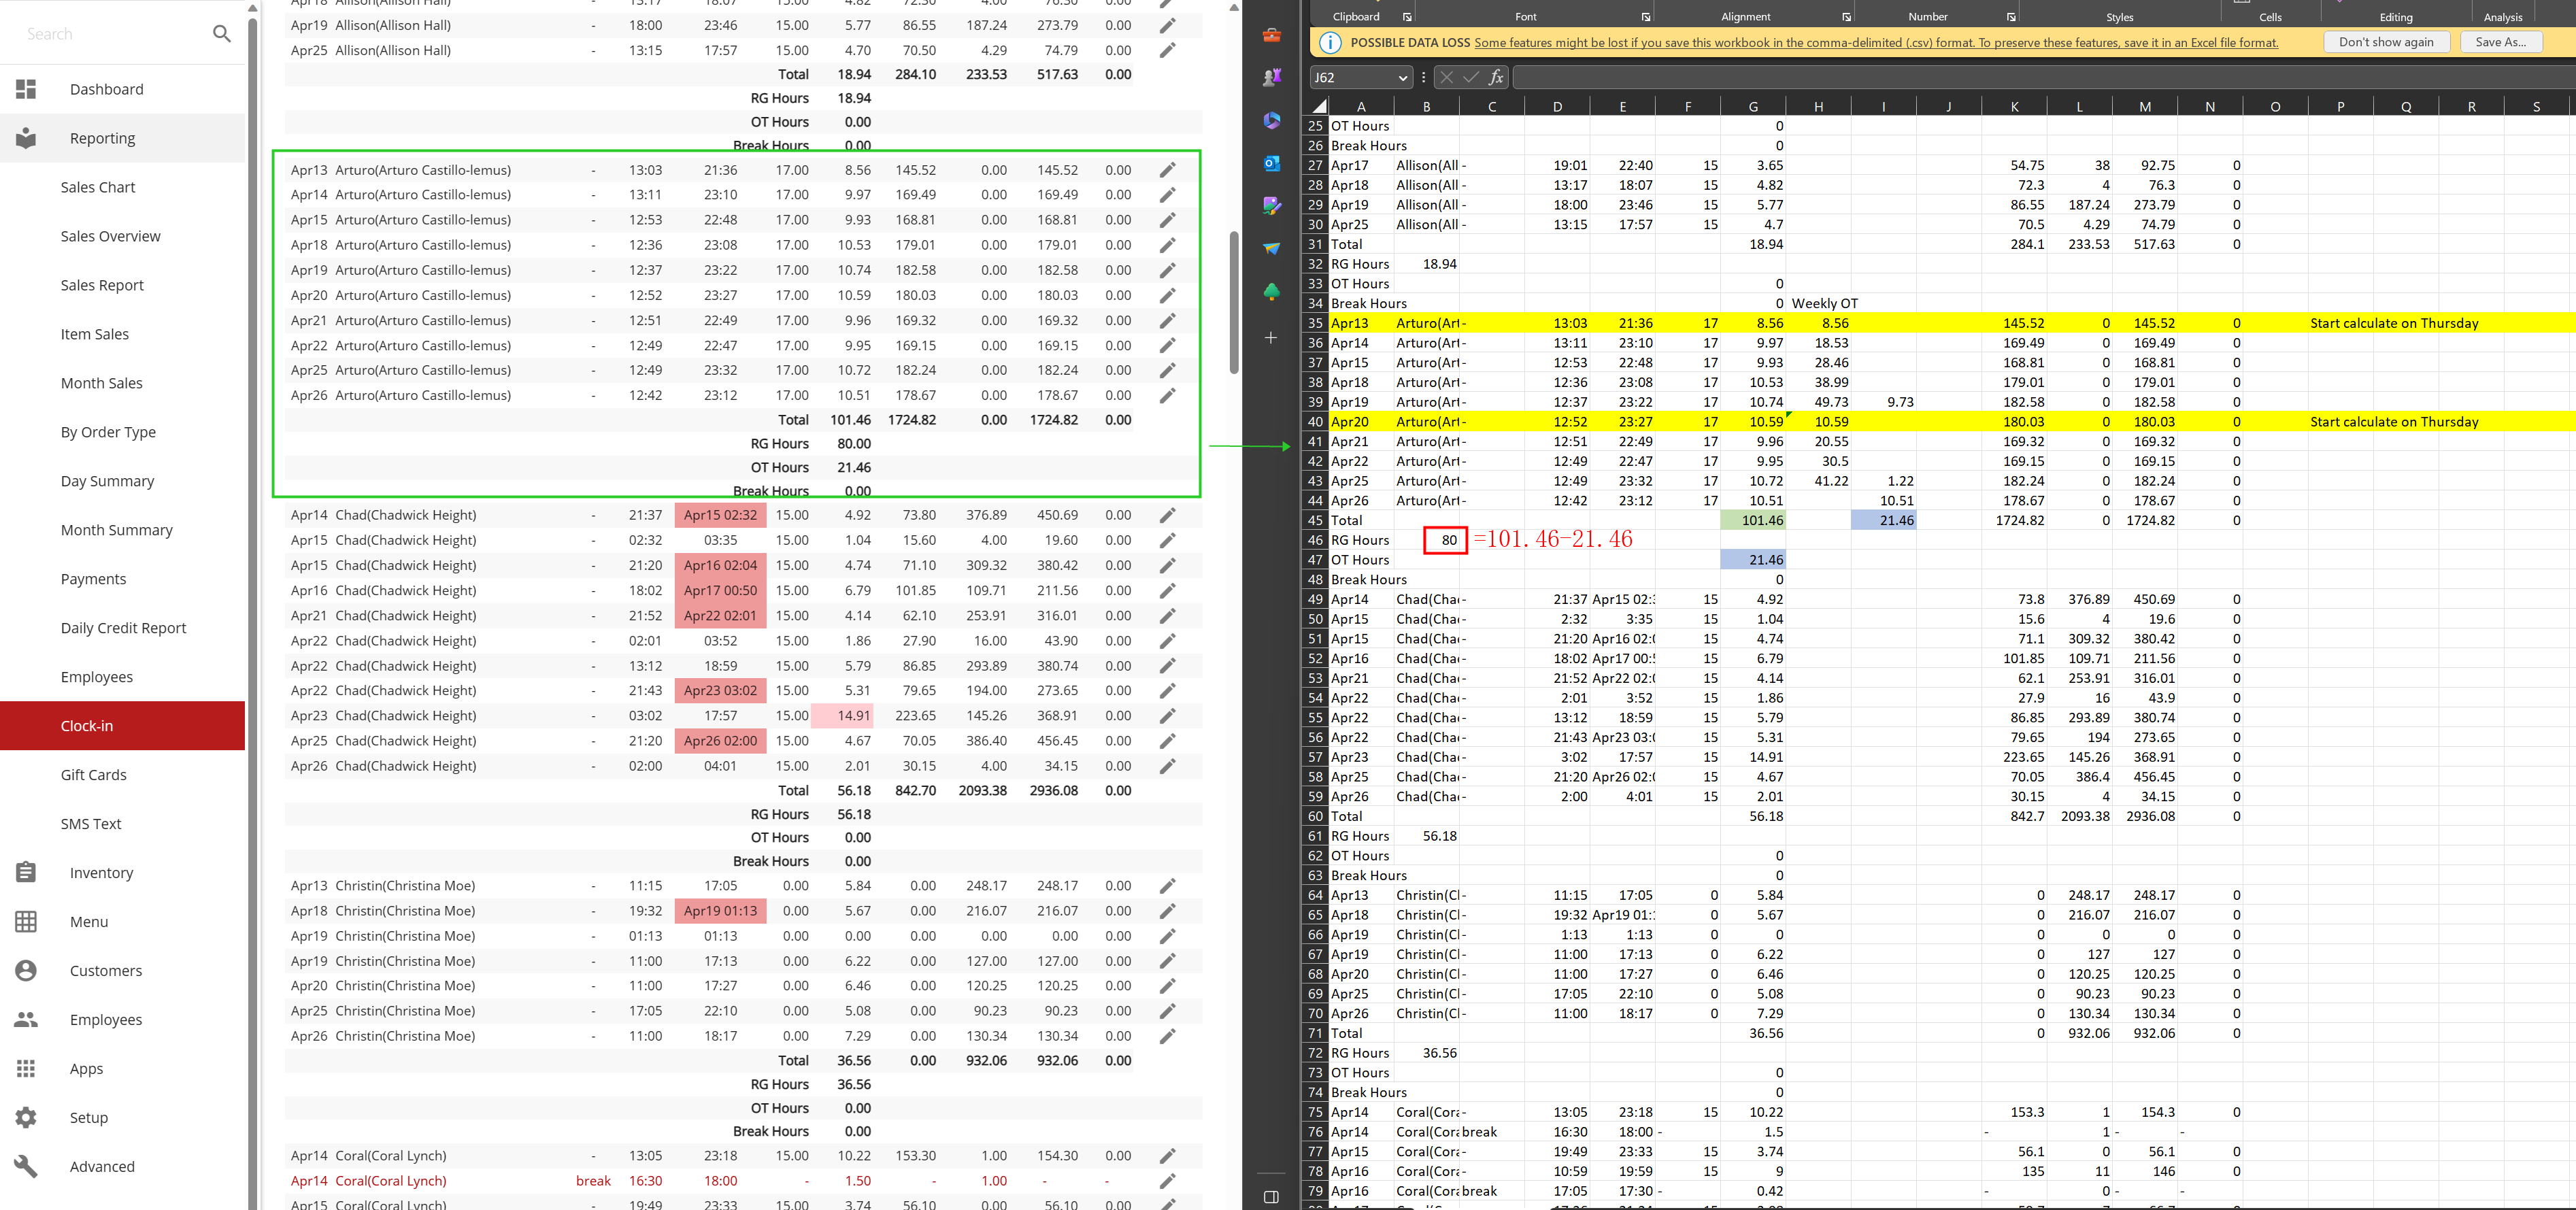Click the formula bar options dots
The height and width of the screenshot is (1210, 2576).
[x=1423, y=77]
